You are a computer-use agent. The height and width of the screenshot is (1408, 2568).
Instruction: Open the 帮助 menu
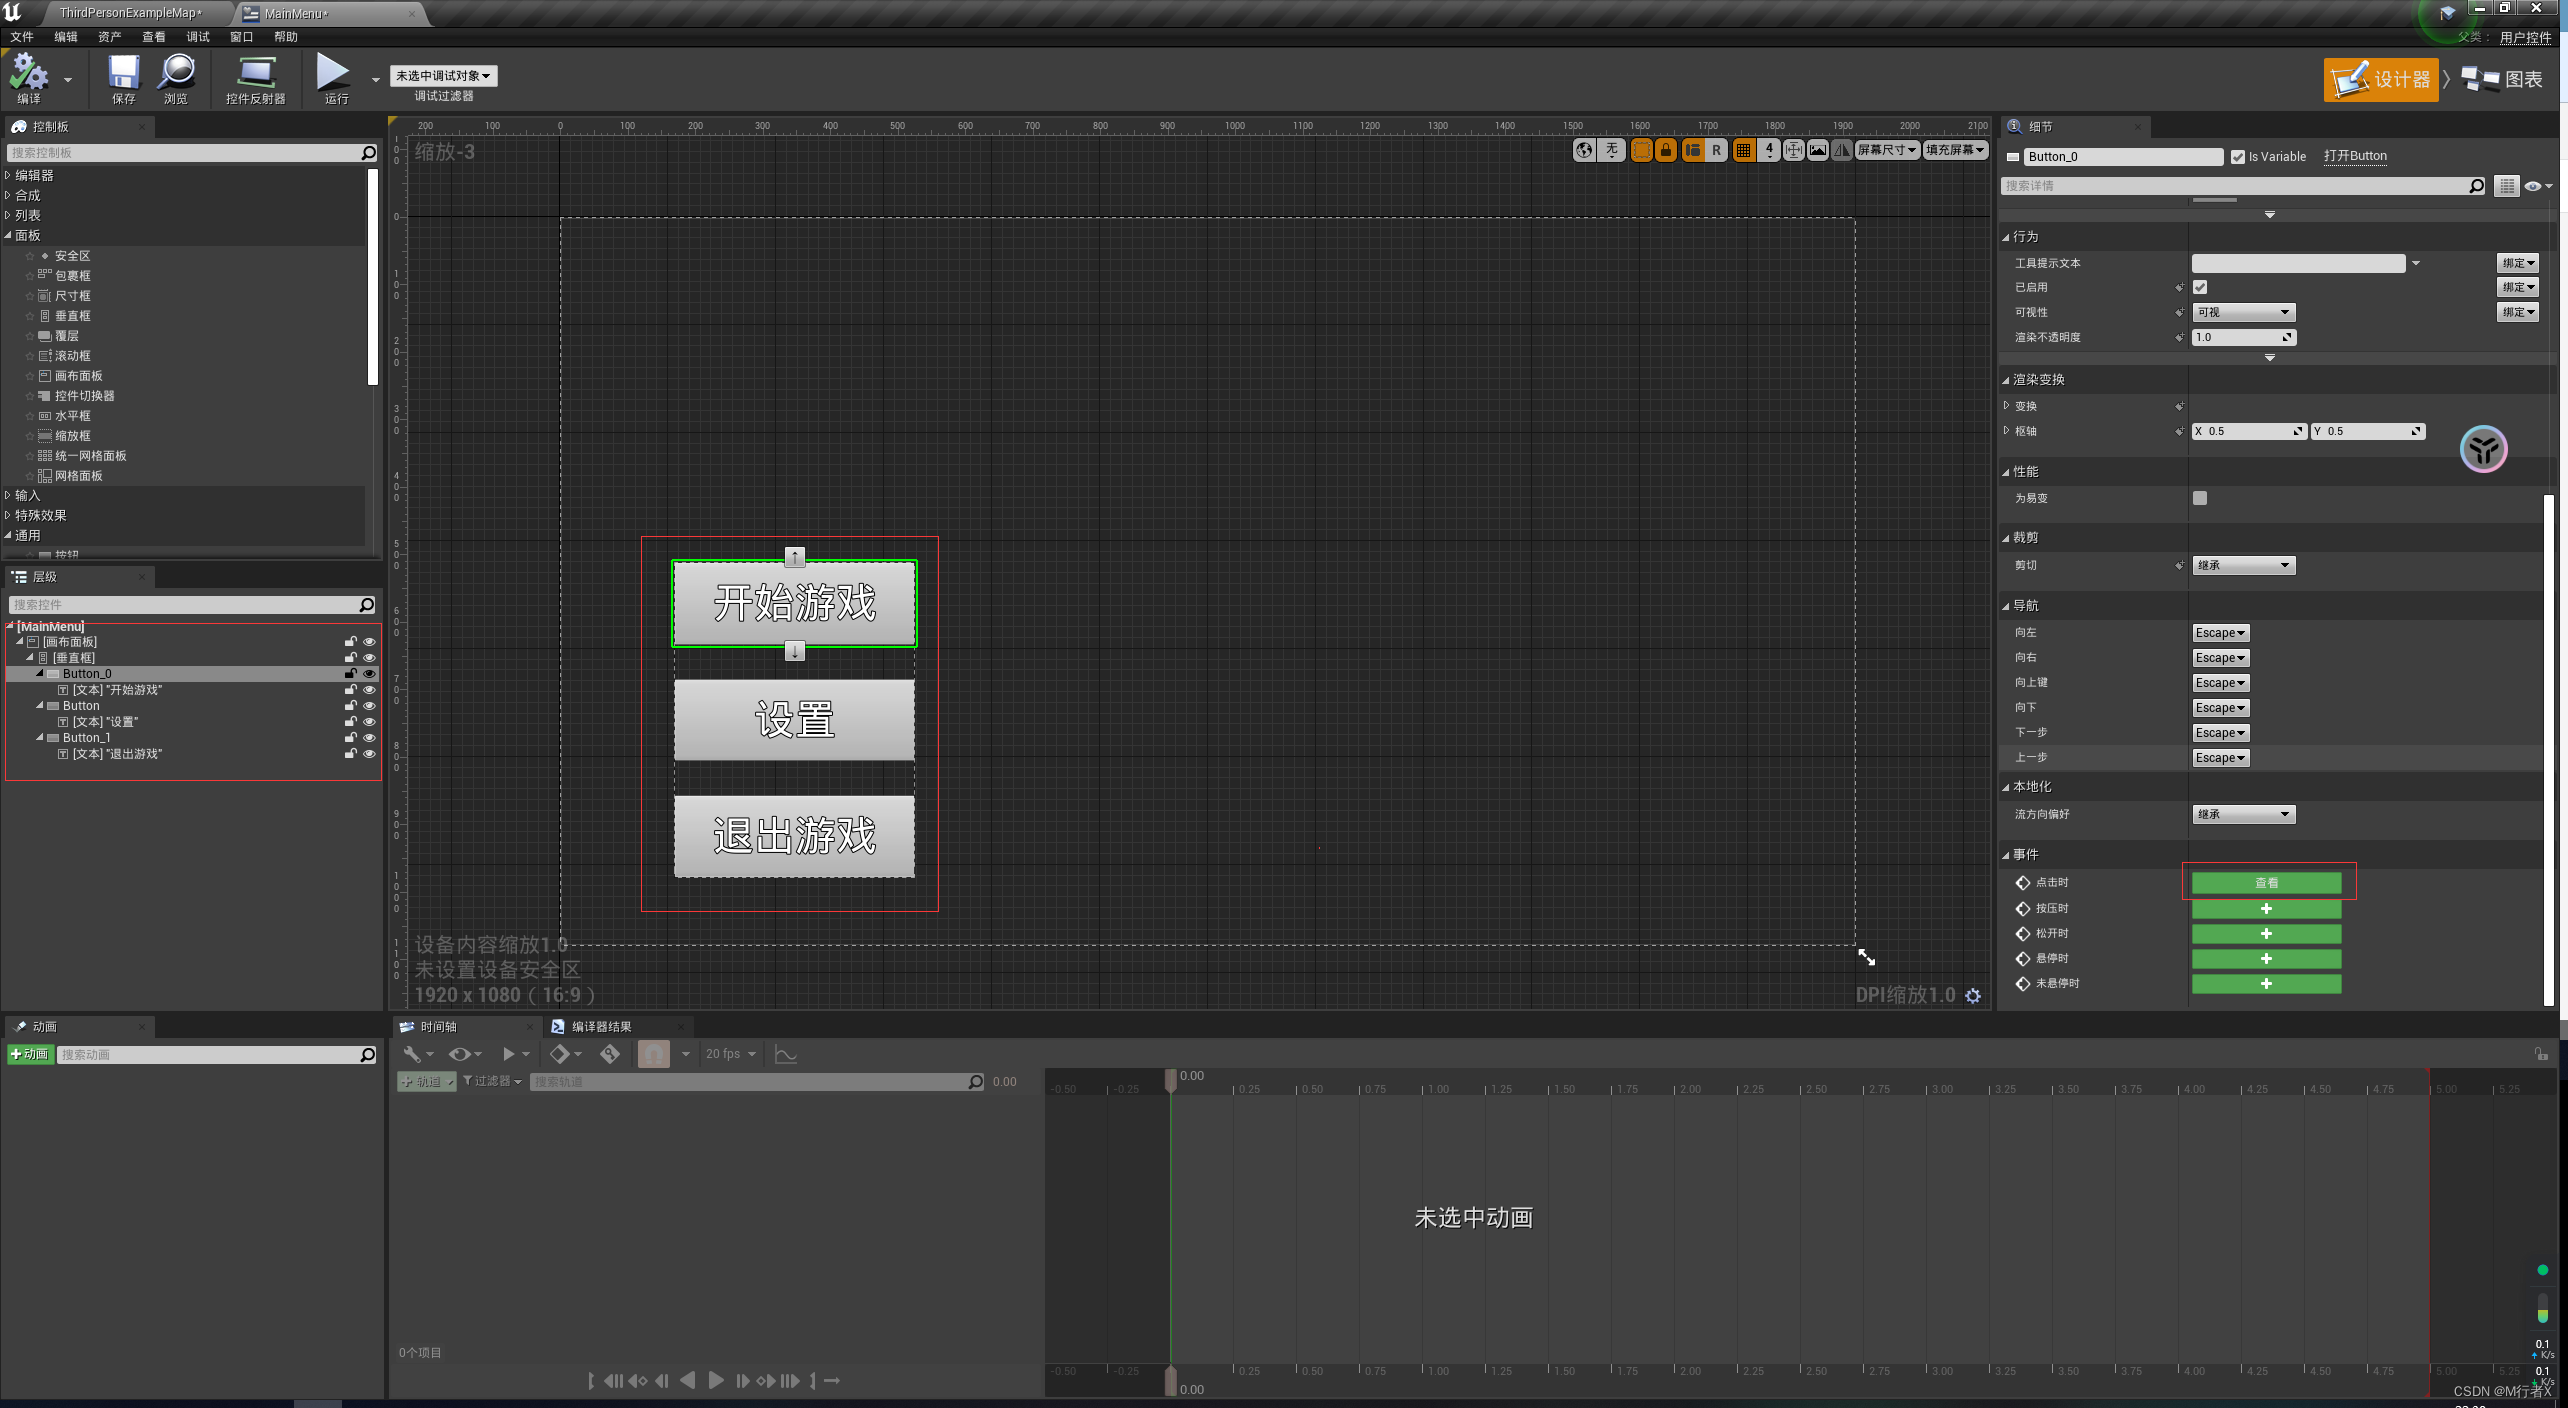coord(286,37)
